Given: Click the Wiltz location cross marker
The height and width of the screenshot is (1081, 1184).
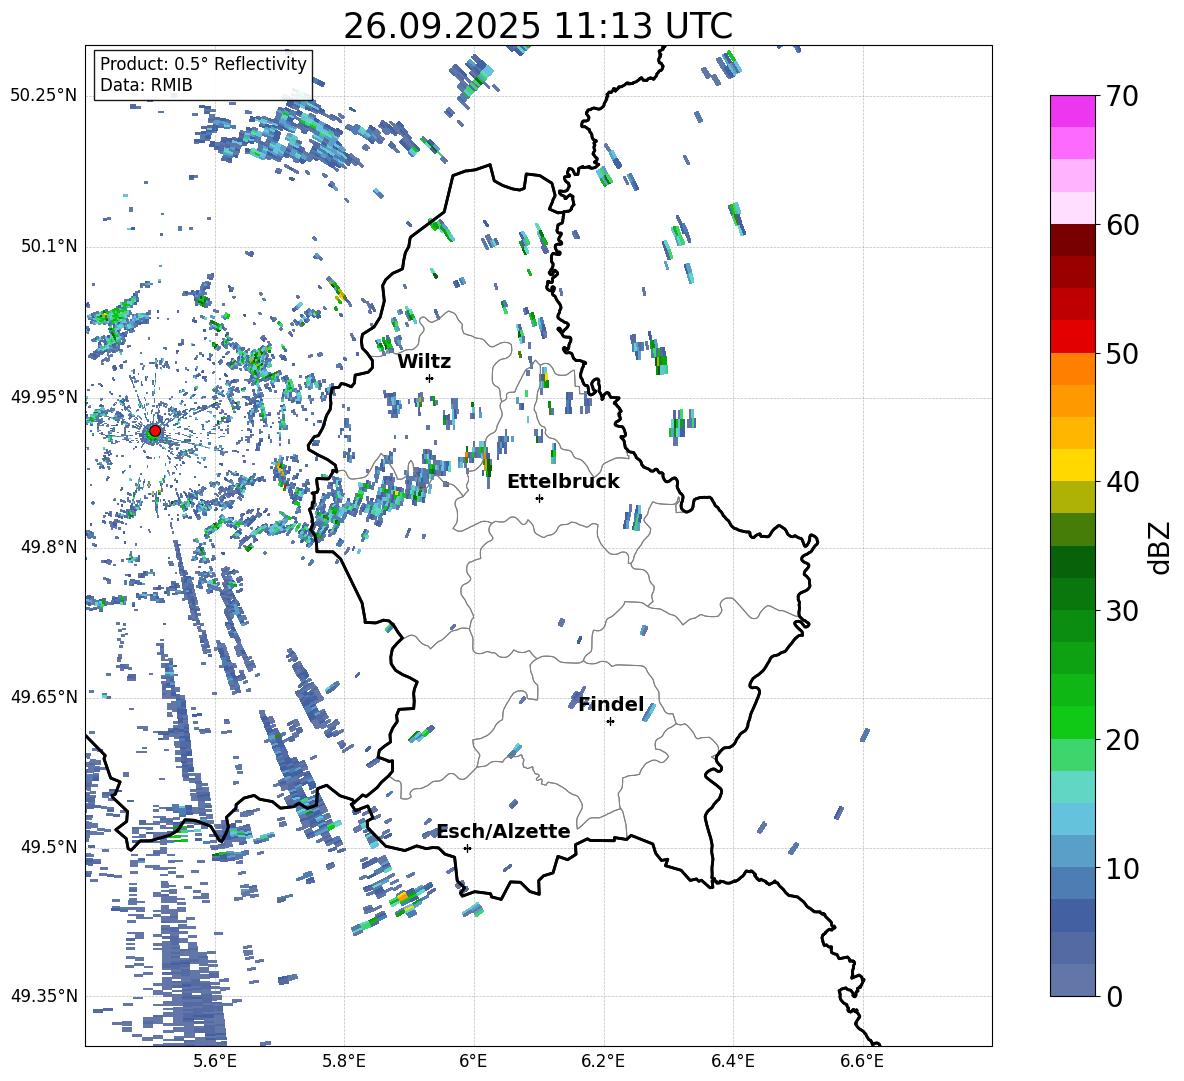Looking at the screenshot, I should 430,378.
